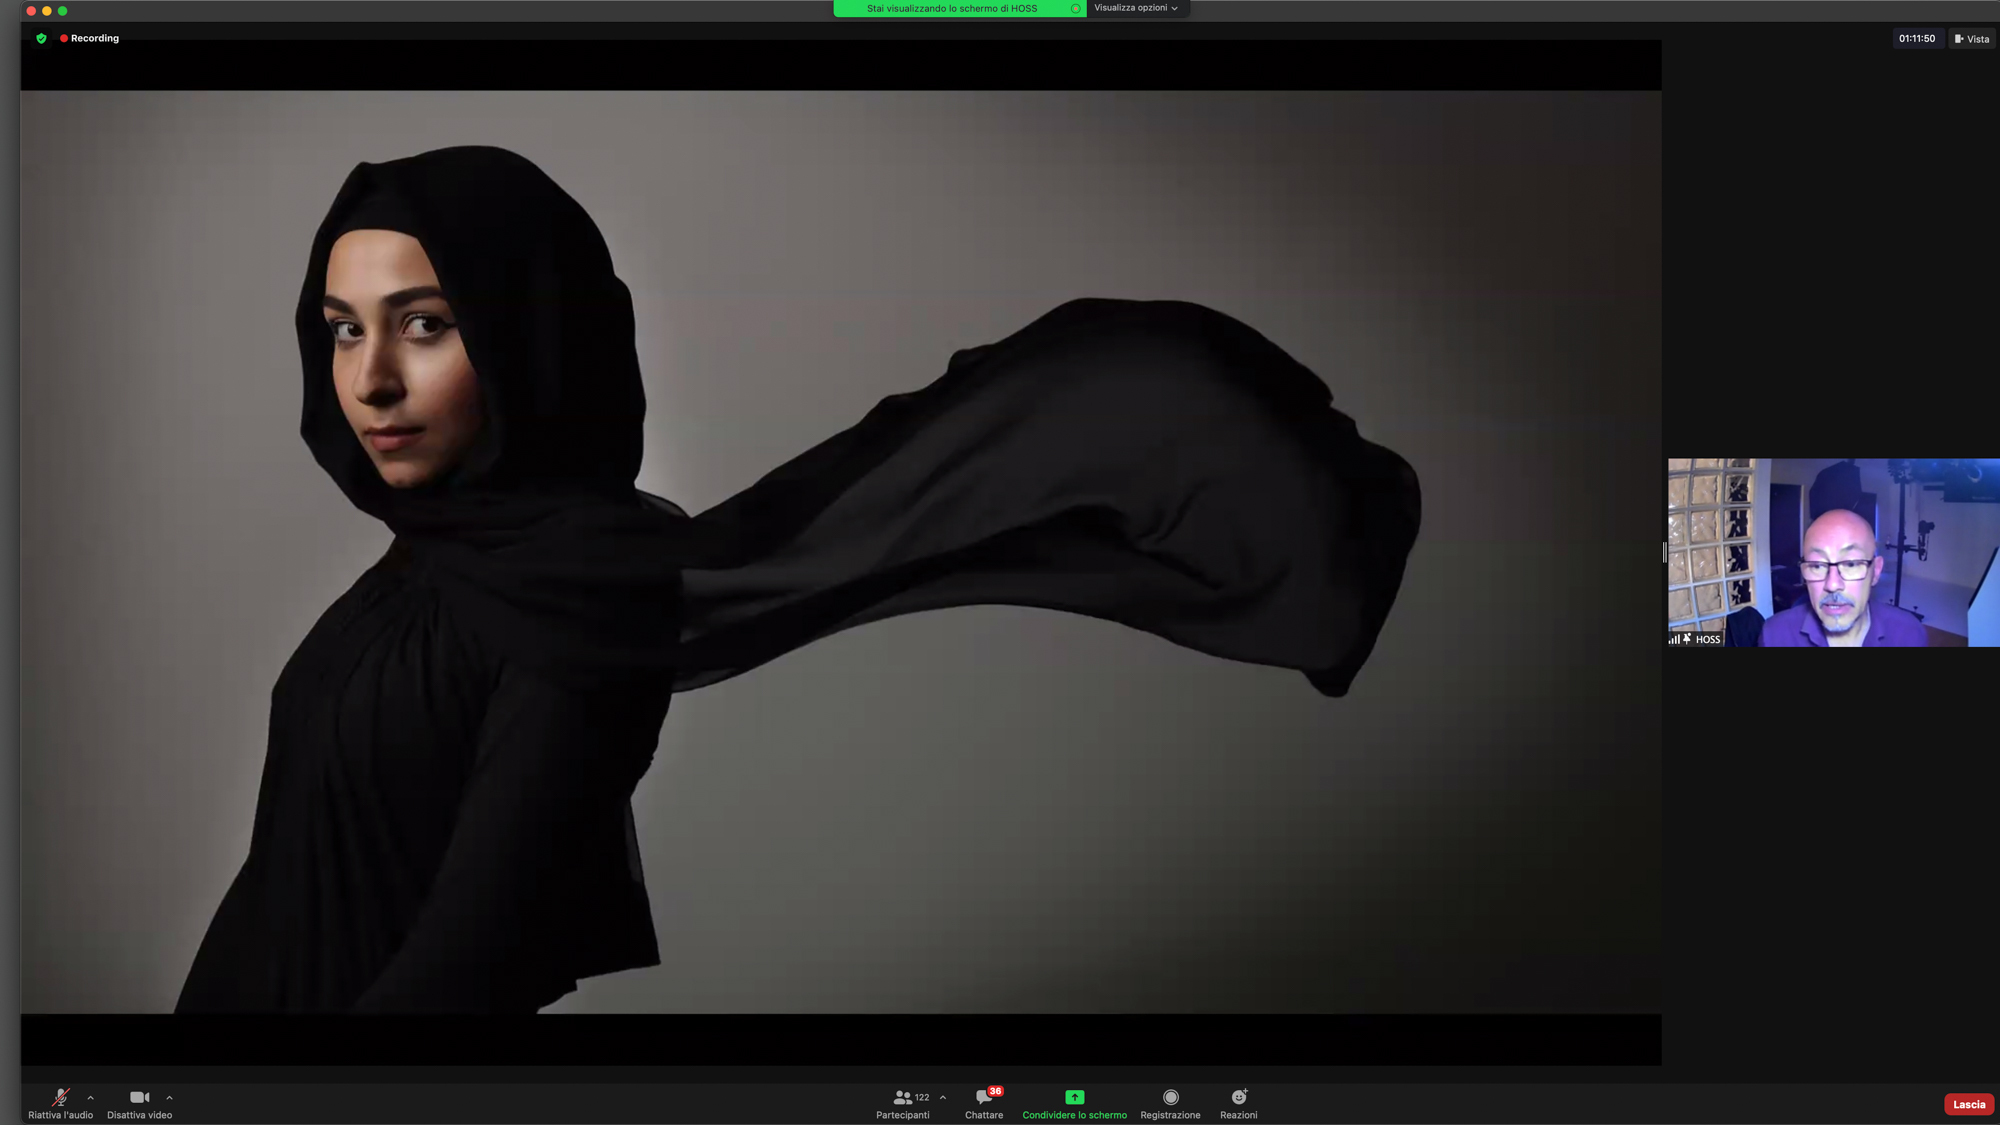Screen dimensions: 2000x1125
Task: Click the green encryption shield icon
Action: tap(41, 38)
